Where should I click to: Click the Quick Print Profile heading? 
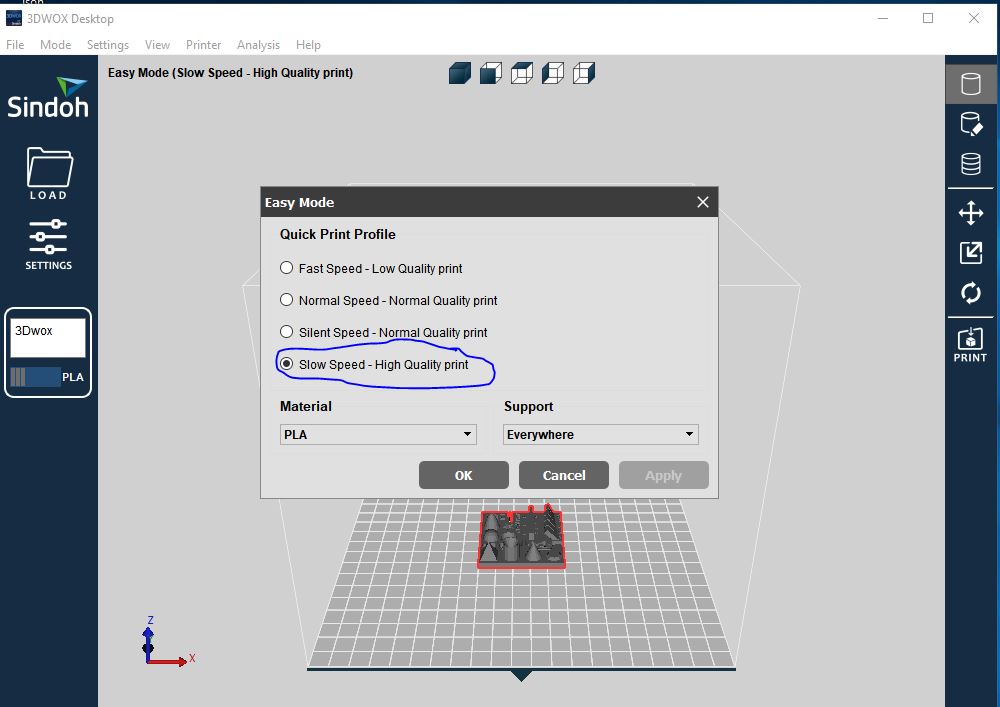(337, 234)
